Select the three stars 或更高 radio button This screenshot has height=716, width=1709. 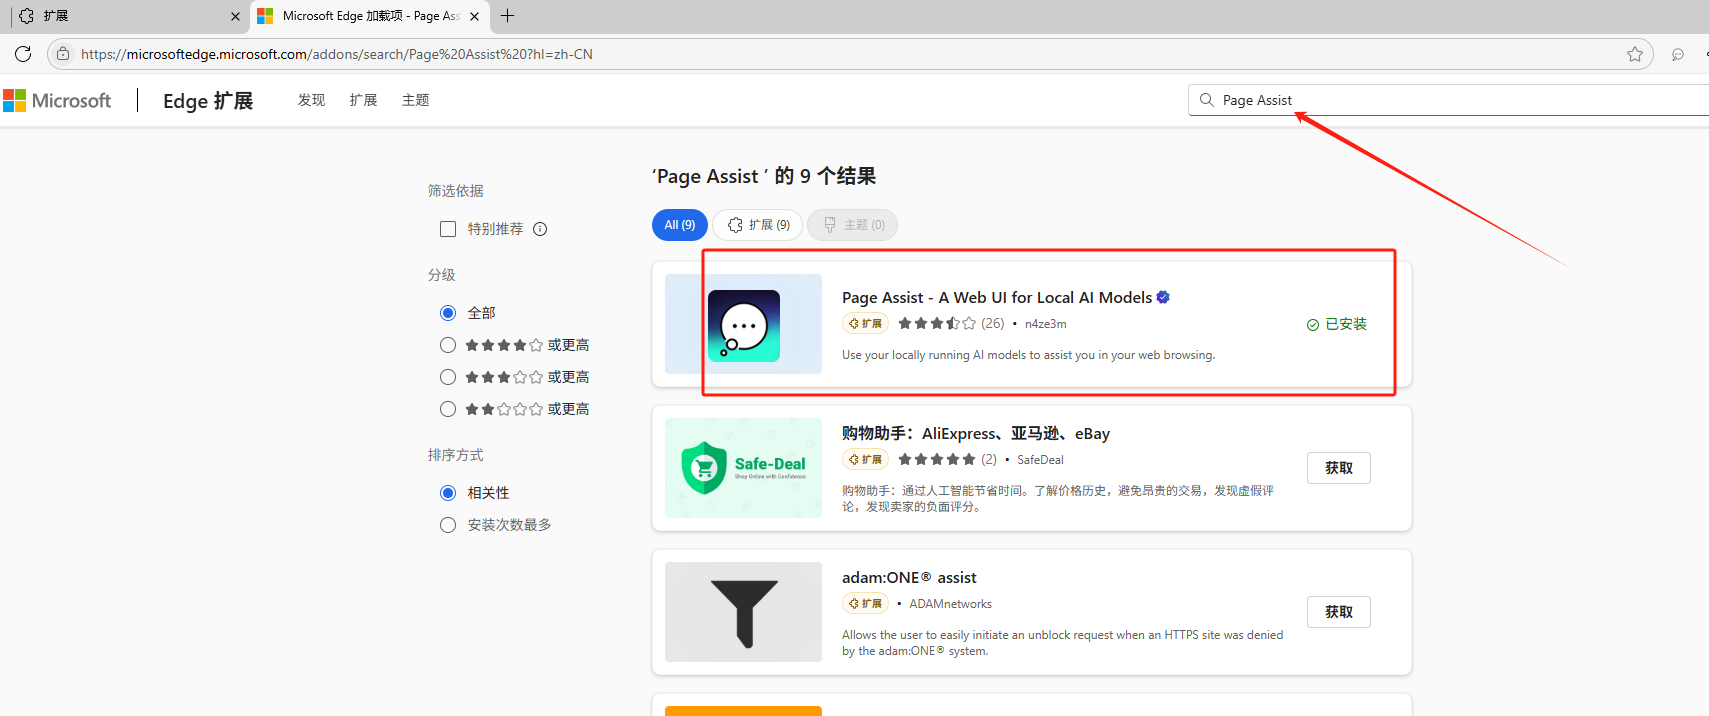click(448, 377)
